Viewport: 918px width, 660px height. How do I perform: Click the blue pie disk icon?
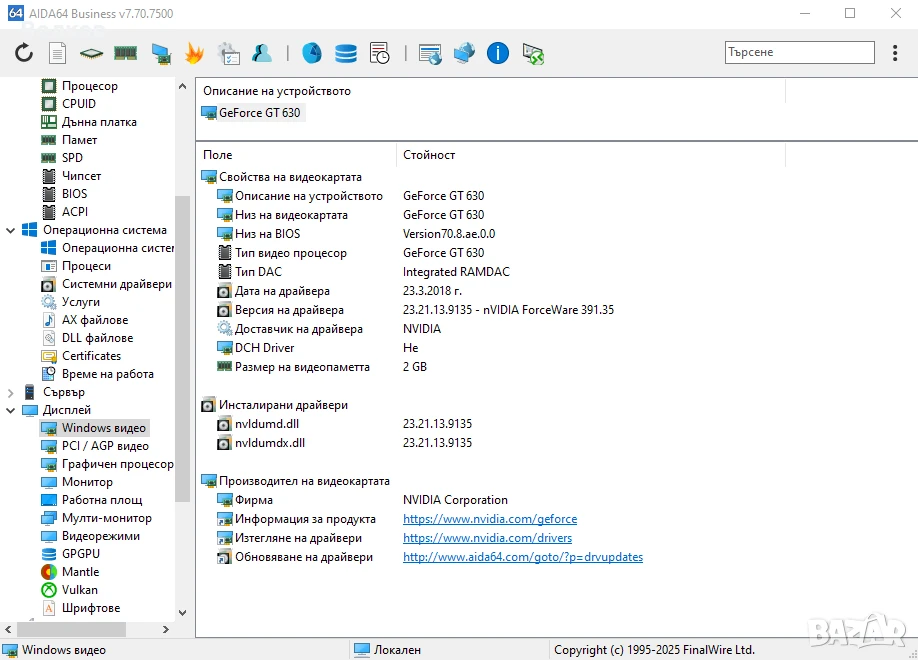(x=311, y=53)
